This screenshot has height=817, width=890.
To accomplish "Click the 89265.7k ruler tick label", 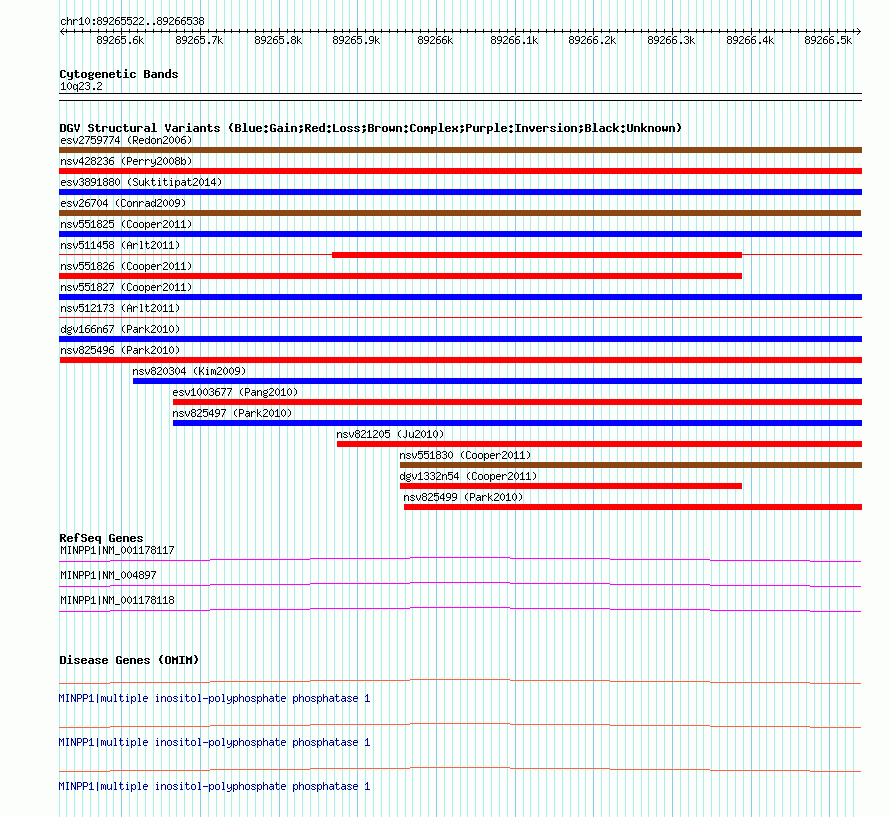I will [x=199, y=40].
